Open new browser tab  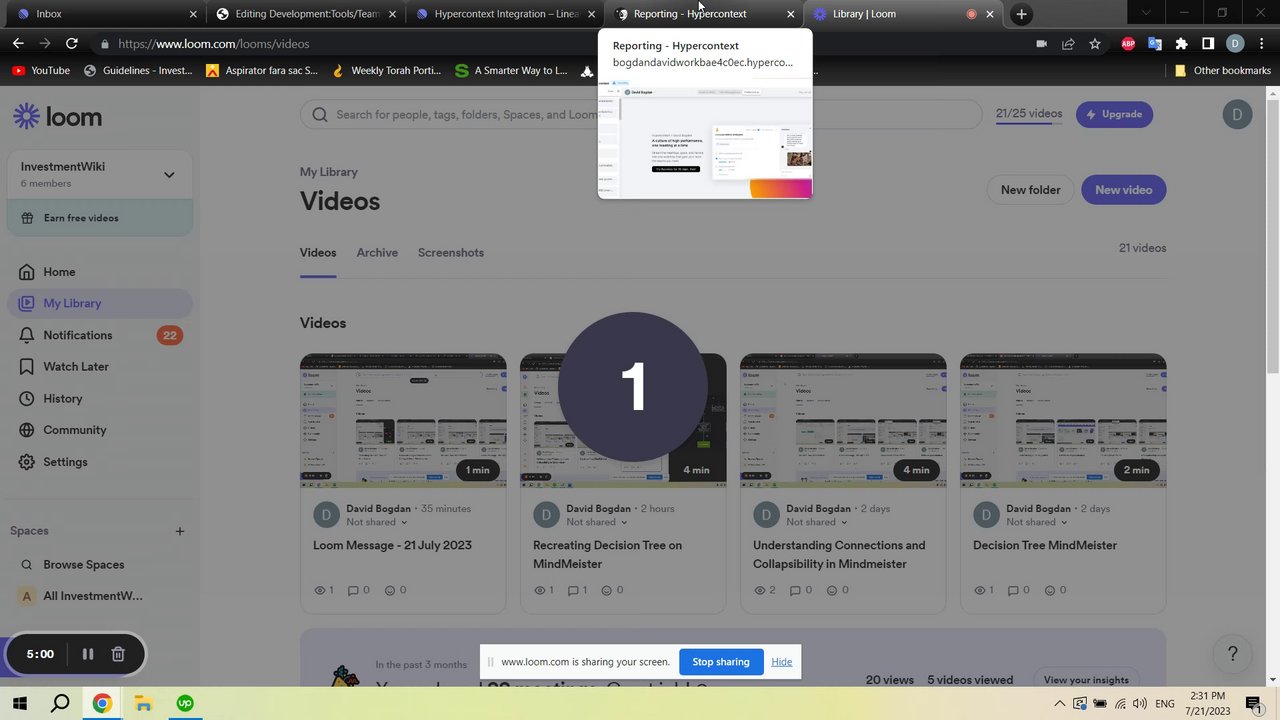(1021, 14)
